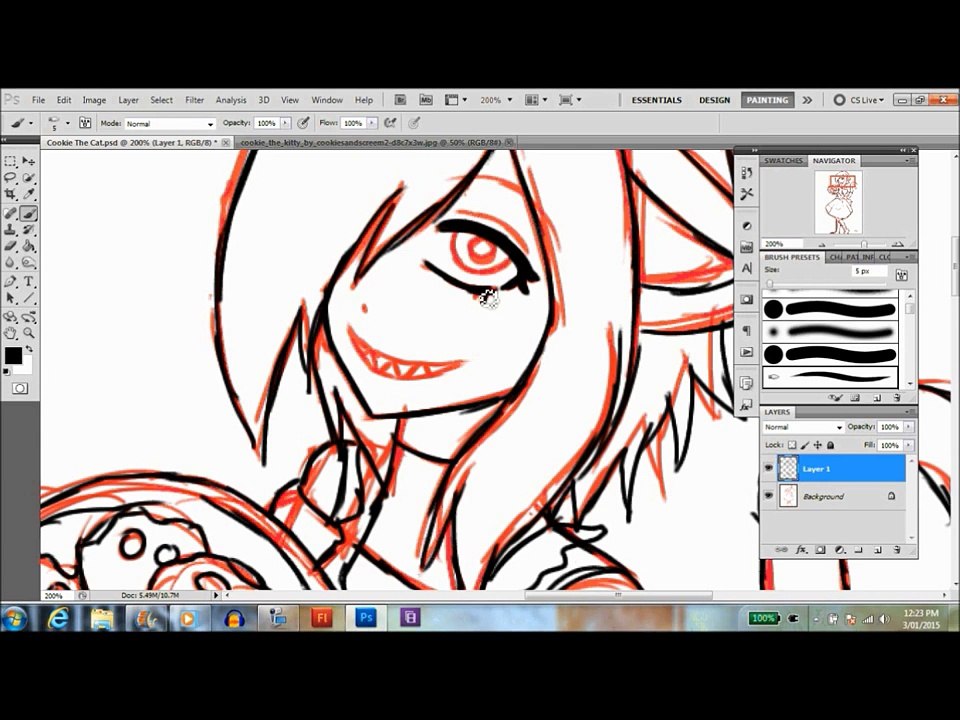This screenshot has height=720, width=960.
Task: Select the Paint Bucket tool
Action: [29, 246]
